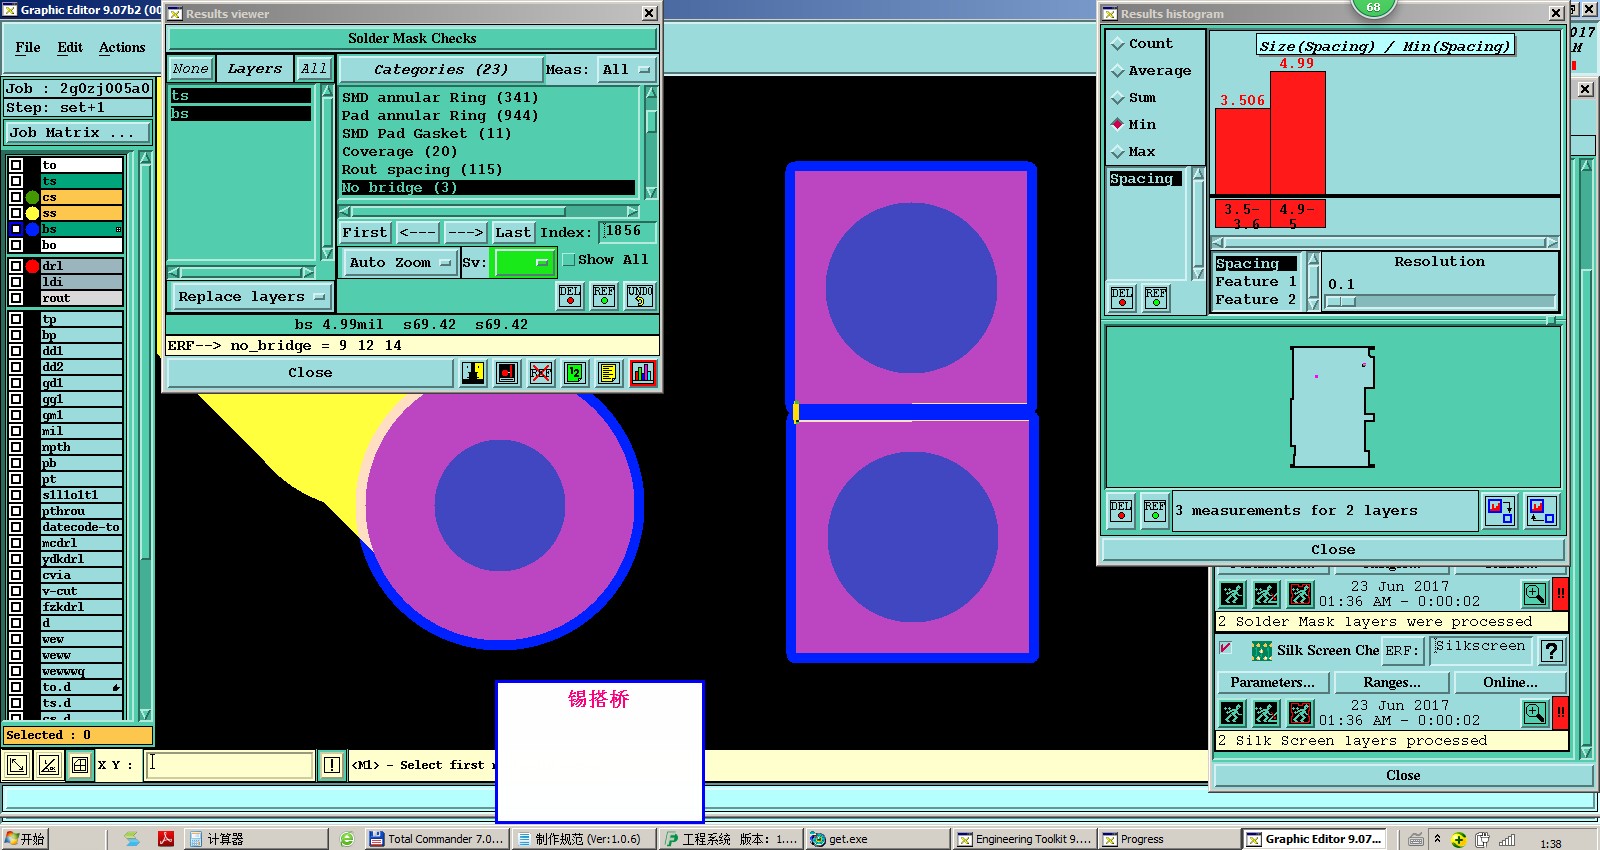Screen dimensions: 1600x850
Task: Select the 'Layers' filter tab
Action: [x=255, y=69]
